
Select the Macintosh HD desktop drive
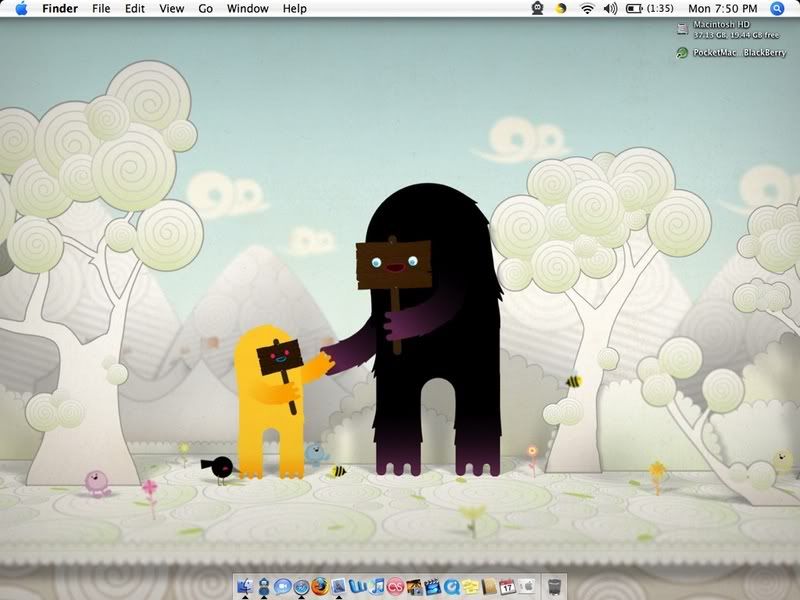coord(683,29)
